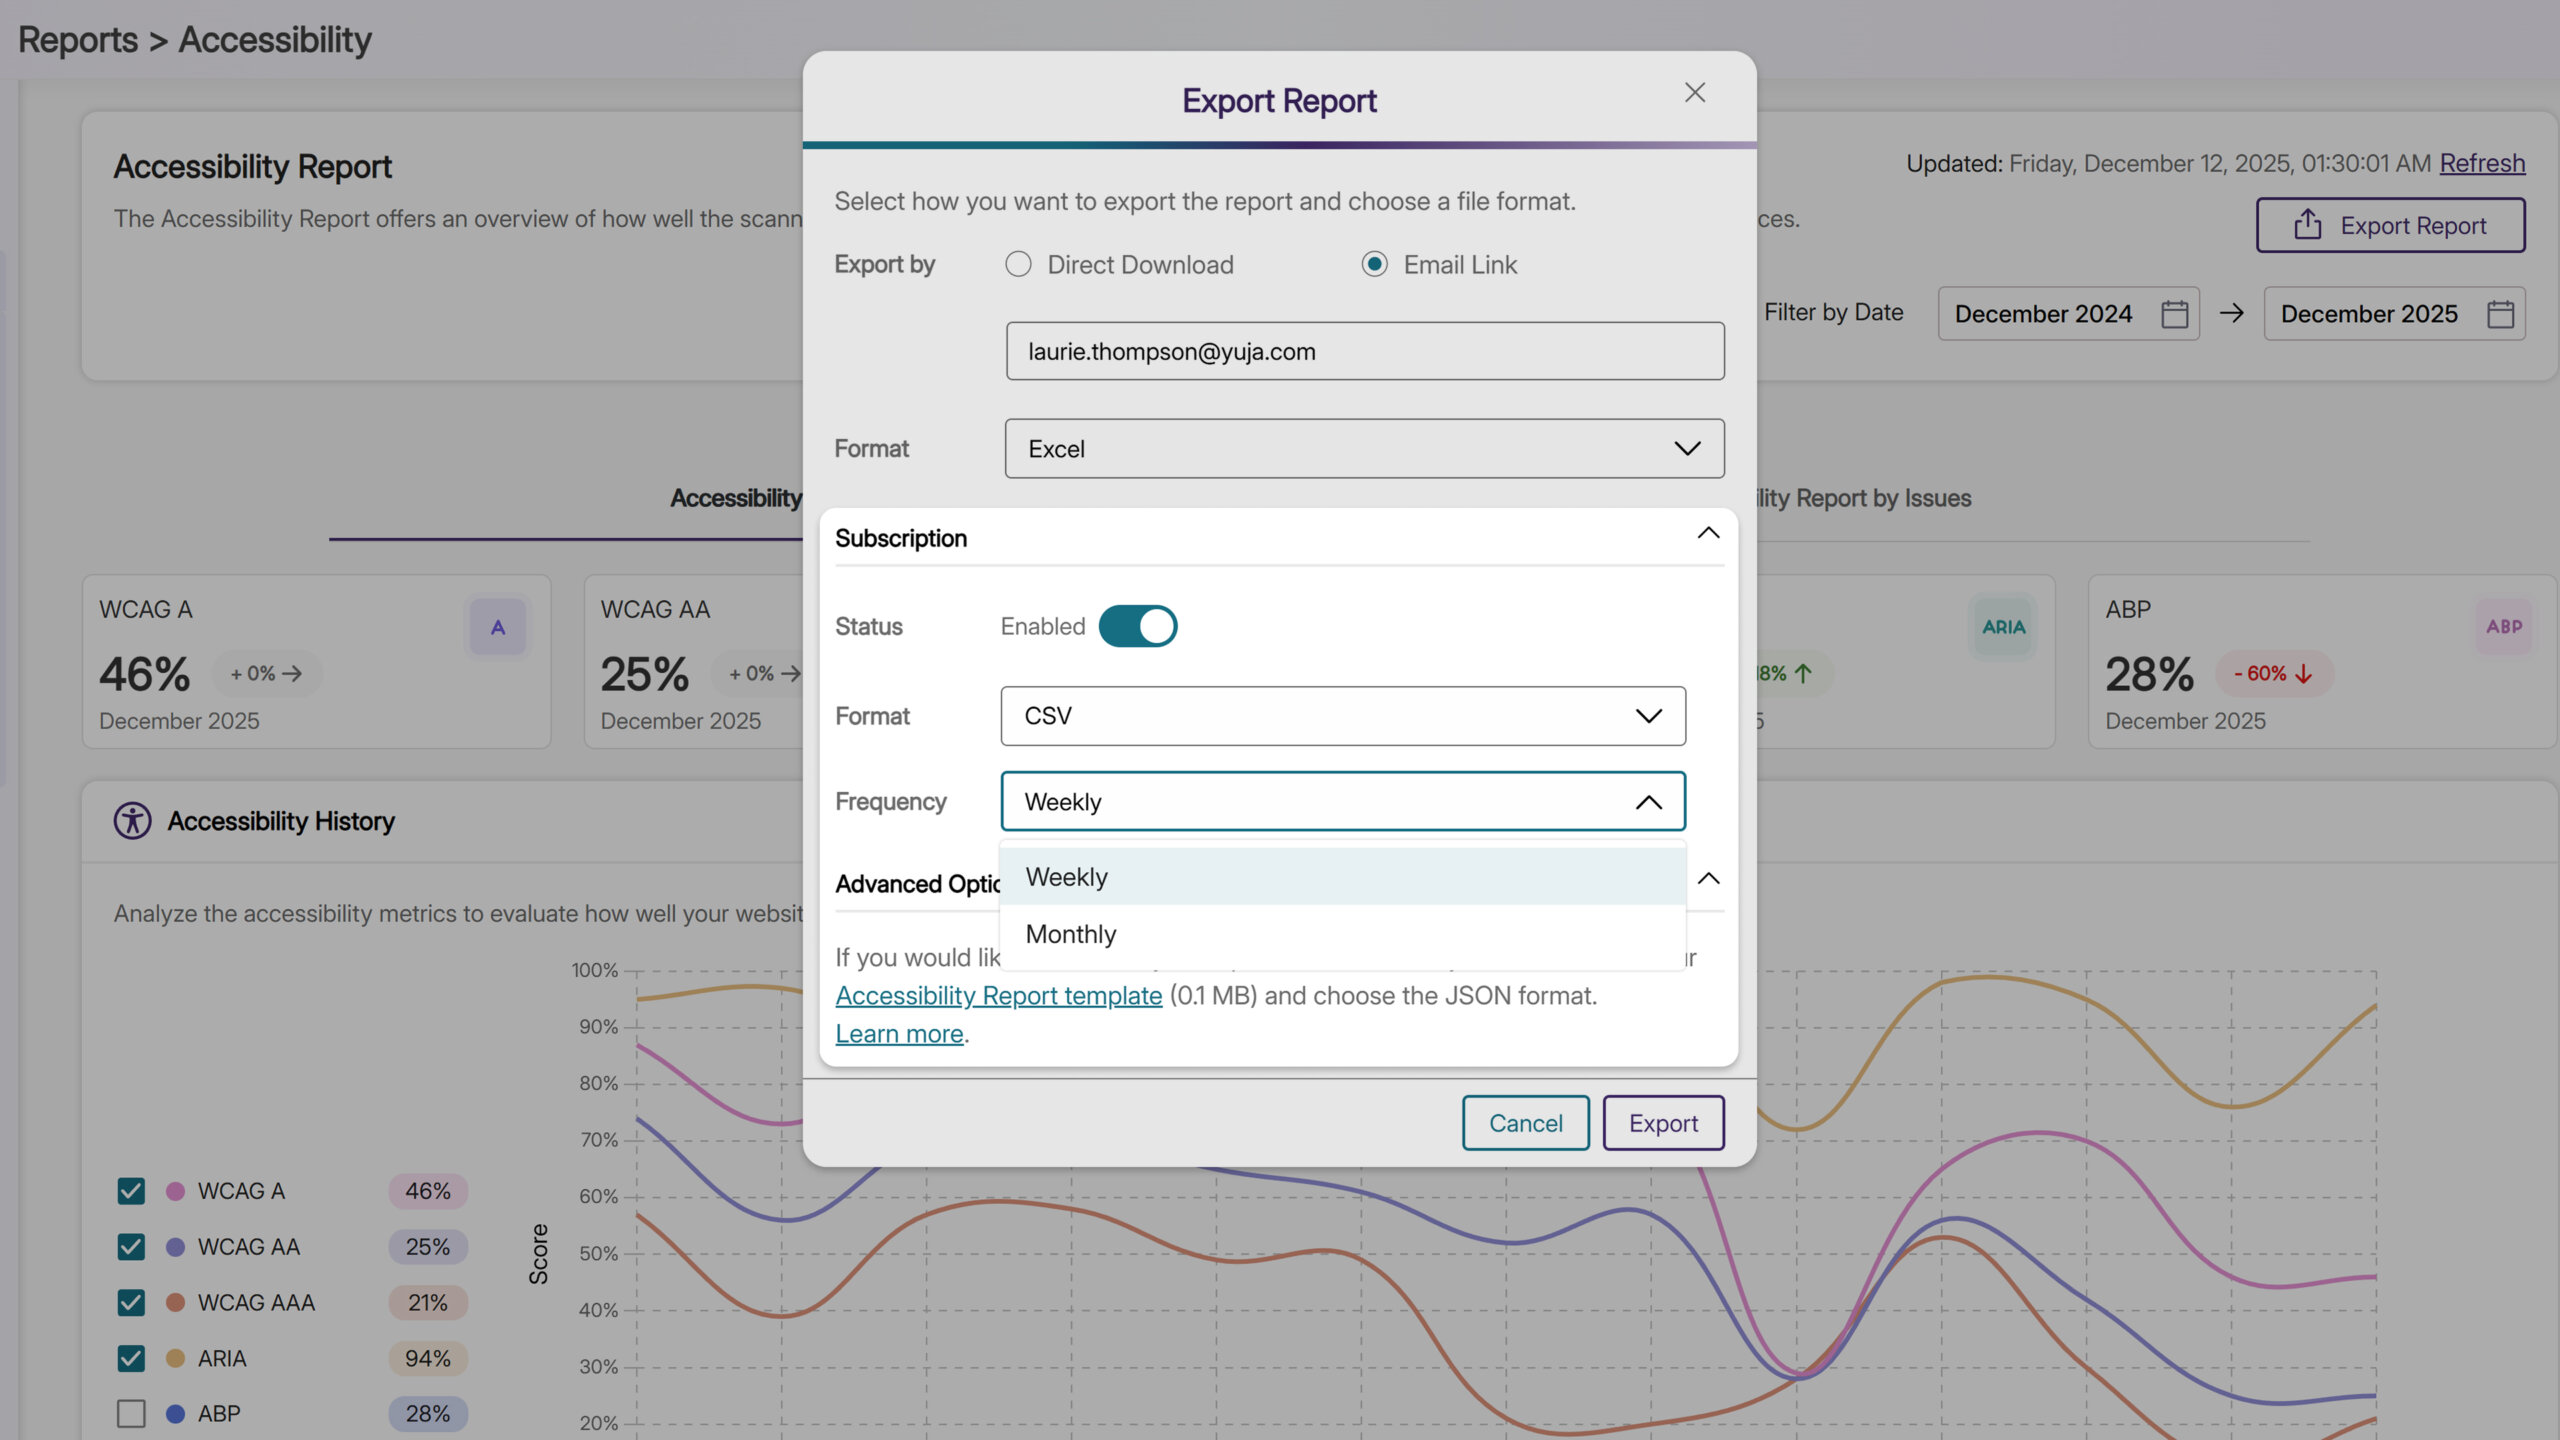Click the Cancel button
This screenshot has width=2560, height=1440.
pyautogui.click(x=1525, y=1123)
